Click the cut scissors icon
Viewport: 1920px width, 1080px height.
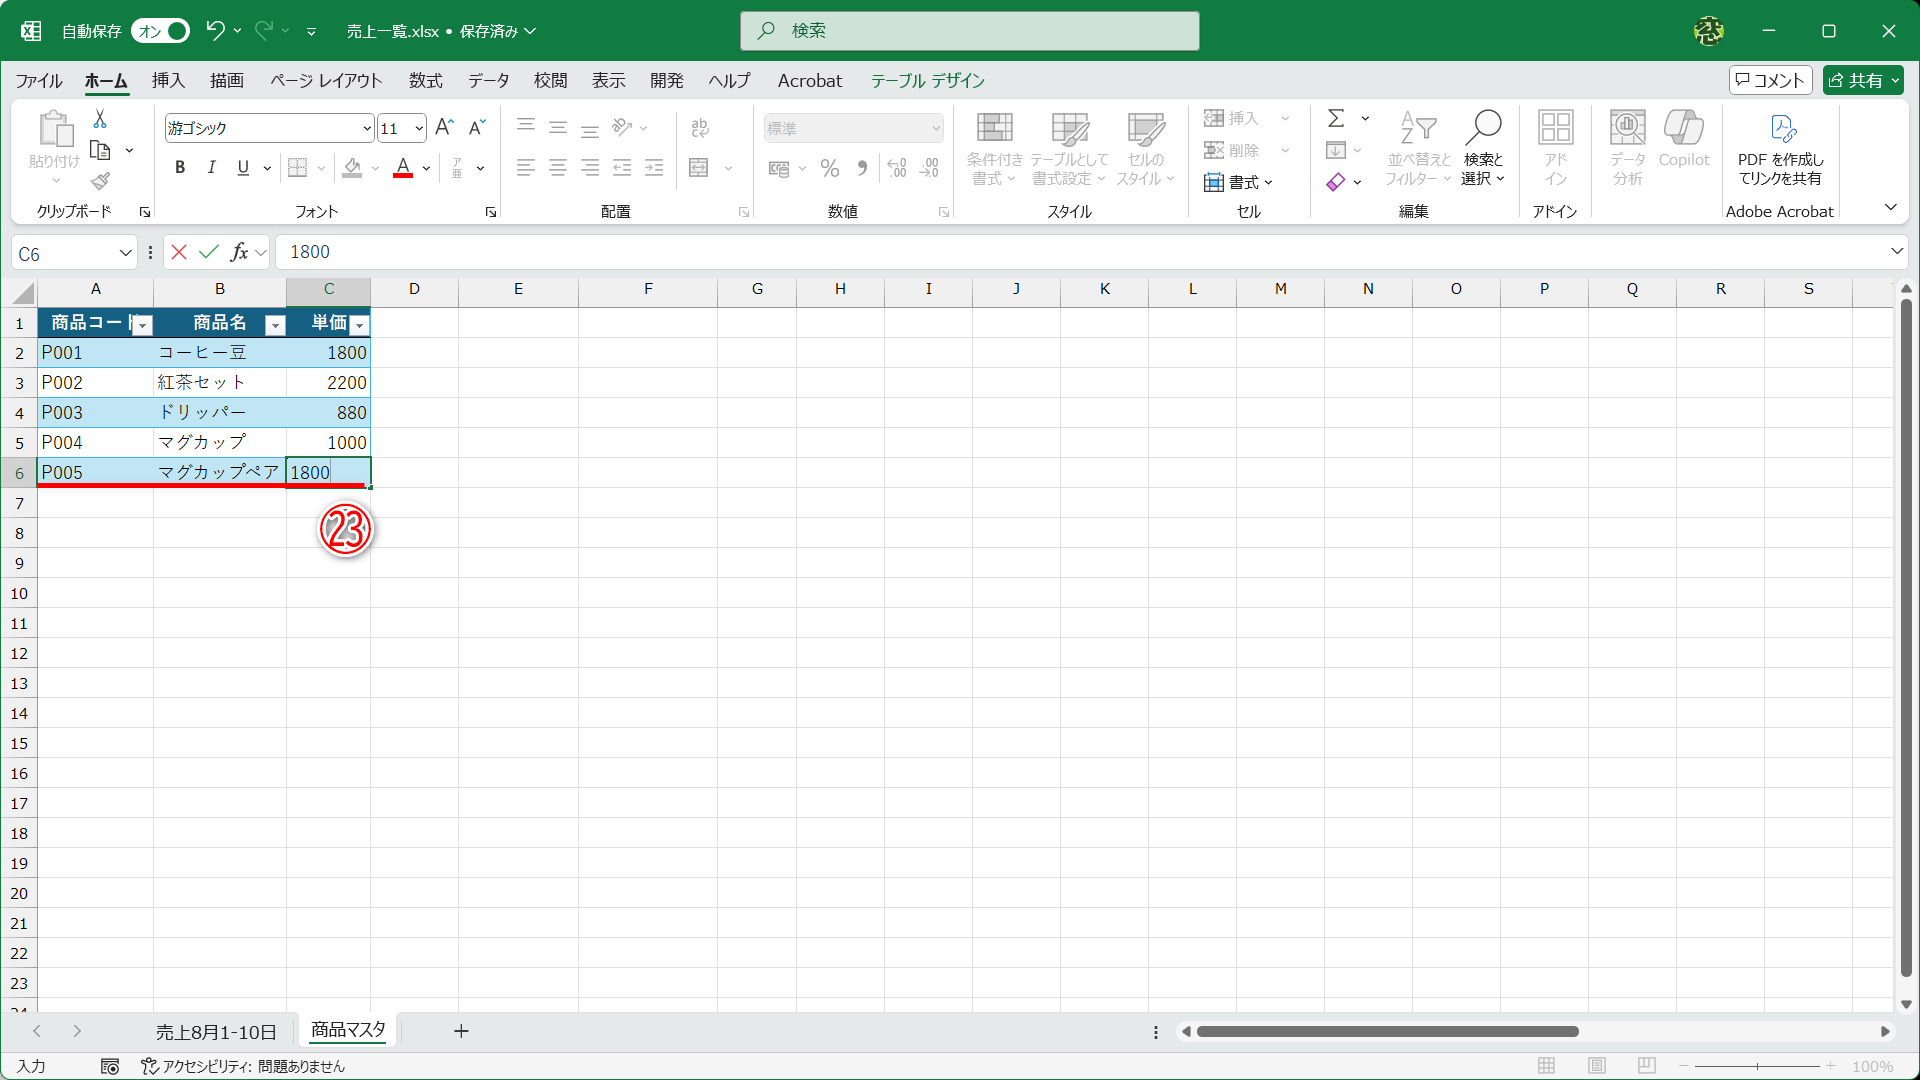point(100,119)
